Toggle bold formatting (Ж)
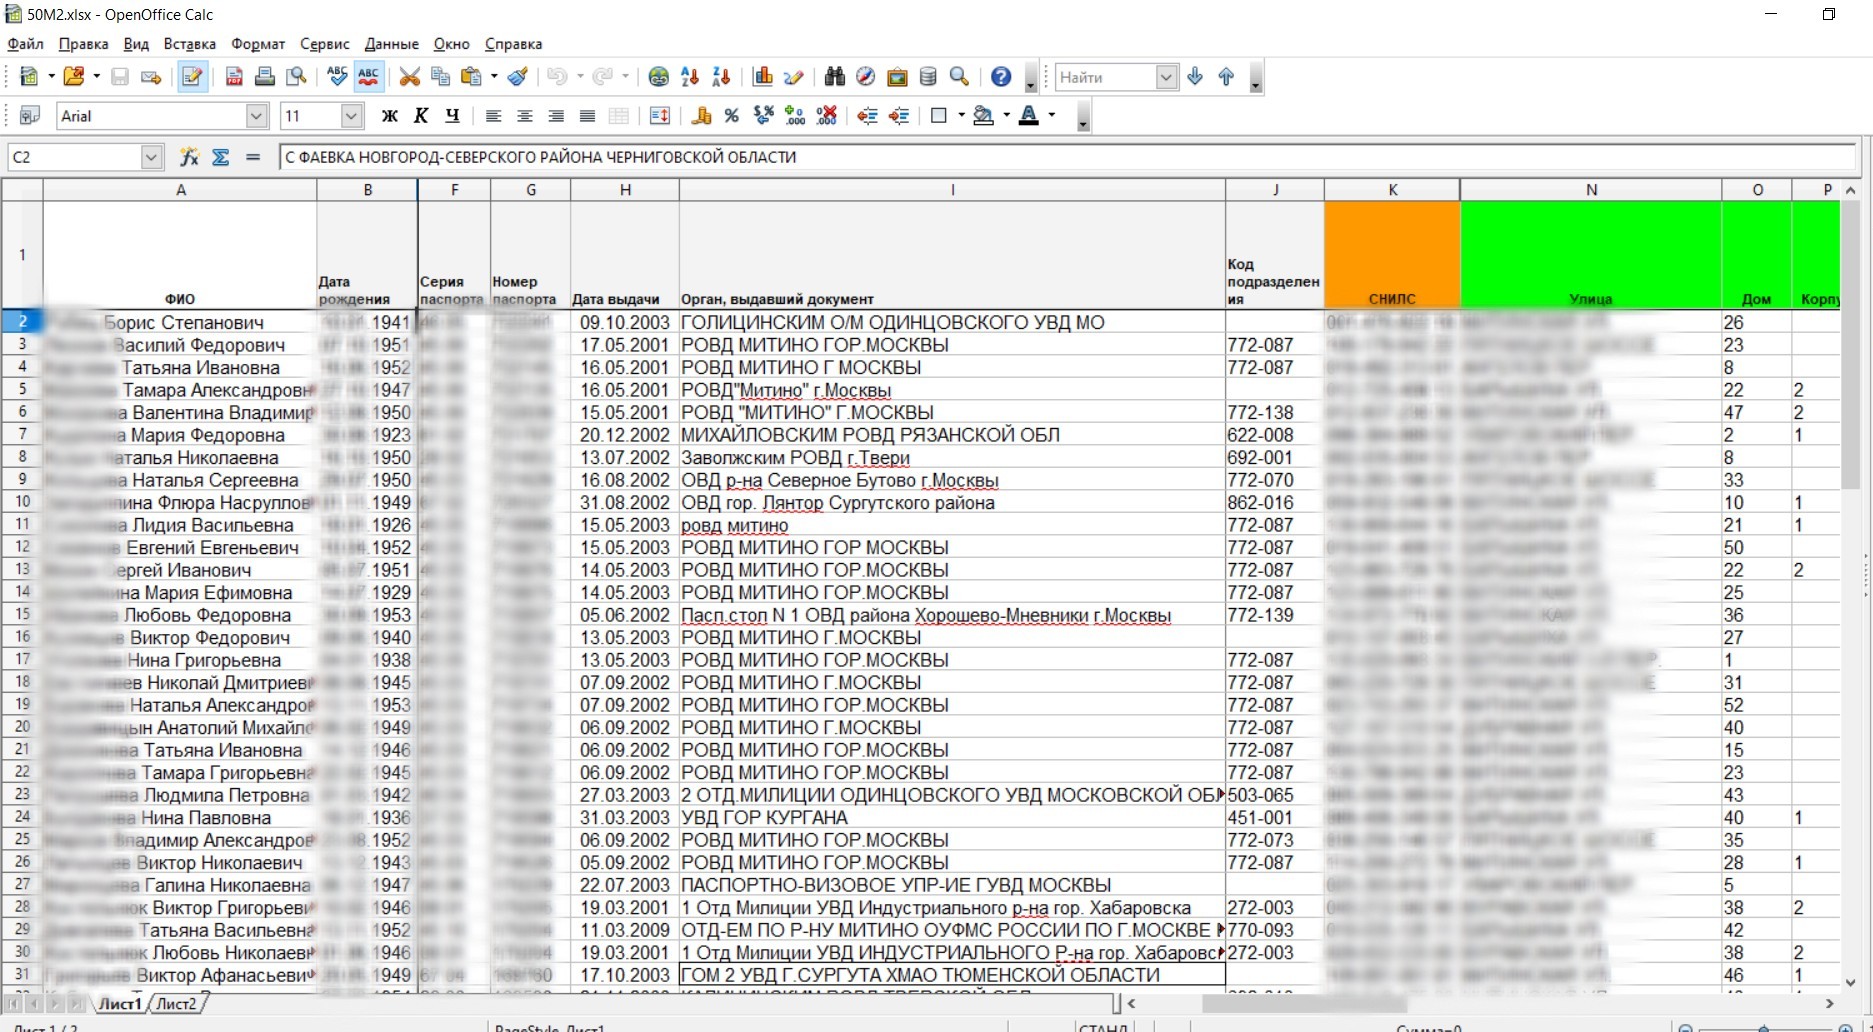The height and width of the screenshot is (1032, 1873). tap(390, 116)
